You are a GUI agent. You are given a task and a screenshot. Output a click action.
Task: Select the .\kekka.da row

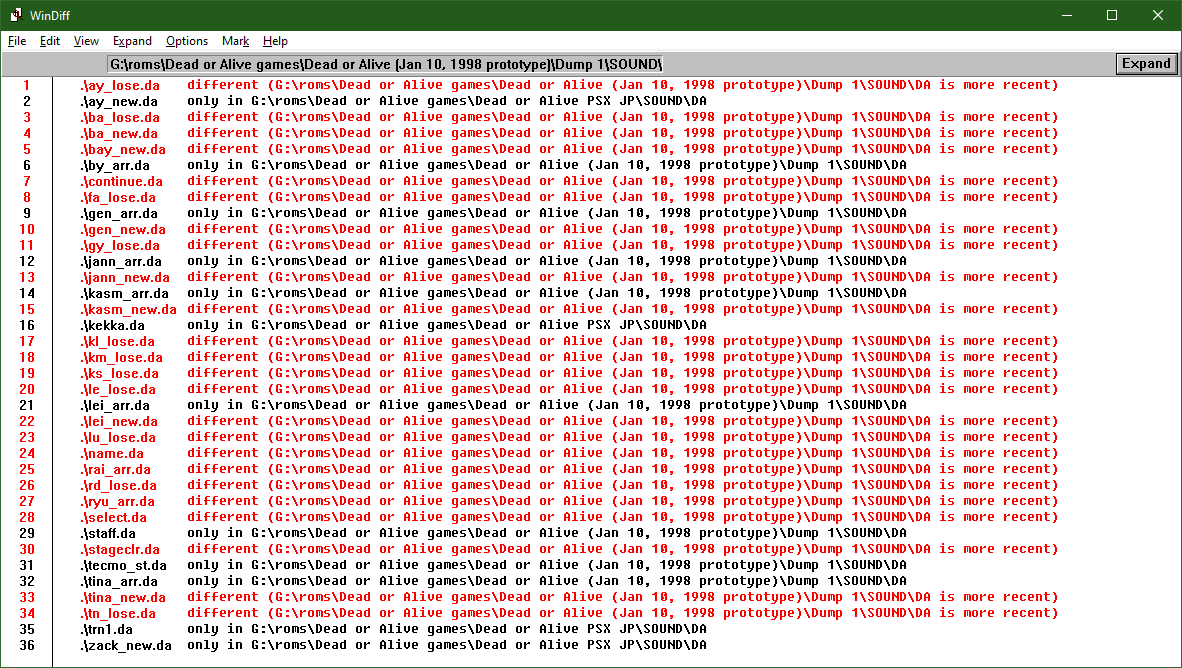pyautogui.click(x=393, y=325)
